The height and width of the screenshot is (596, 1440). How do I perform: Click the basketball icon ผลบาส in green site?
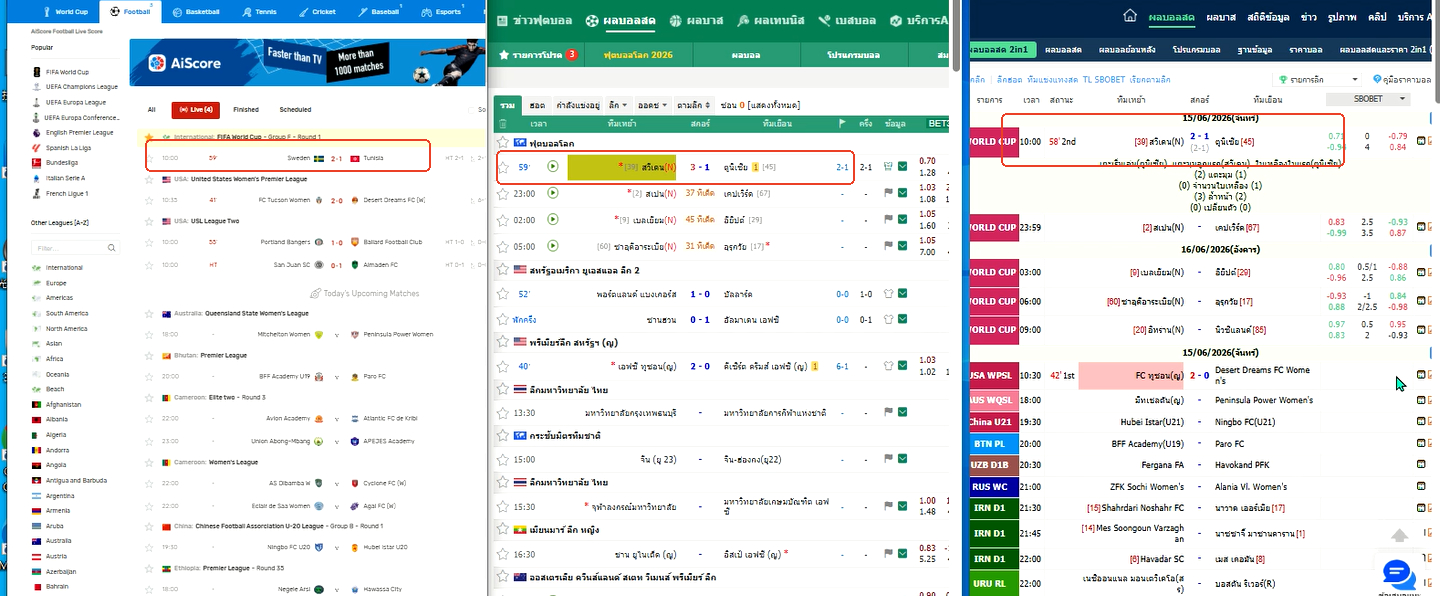(x=678, y=20)
